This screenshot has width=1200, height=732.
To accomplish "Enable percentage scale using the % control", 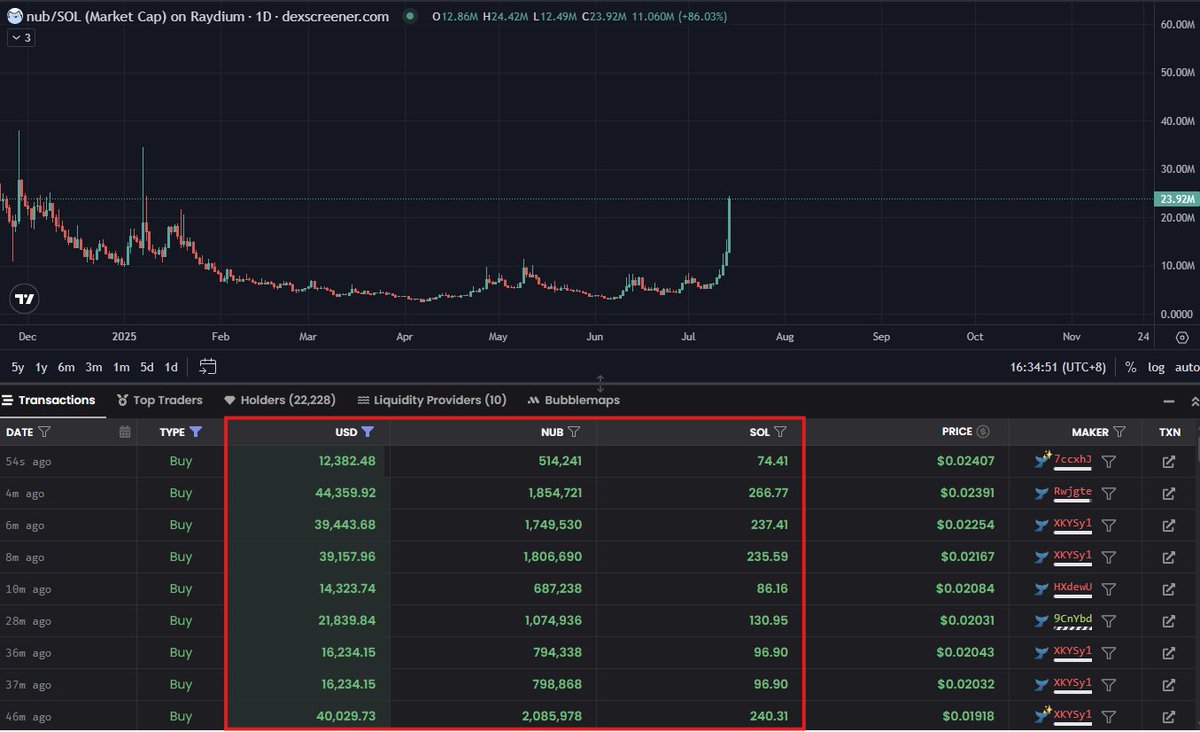I will pos(1130,367).
